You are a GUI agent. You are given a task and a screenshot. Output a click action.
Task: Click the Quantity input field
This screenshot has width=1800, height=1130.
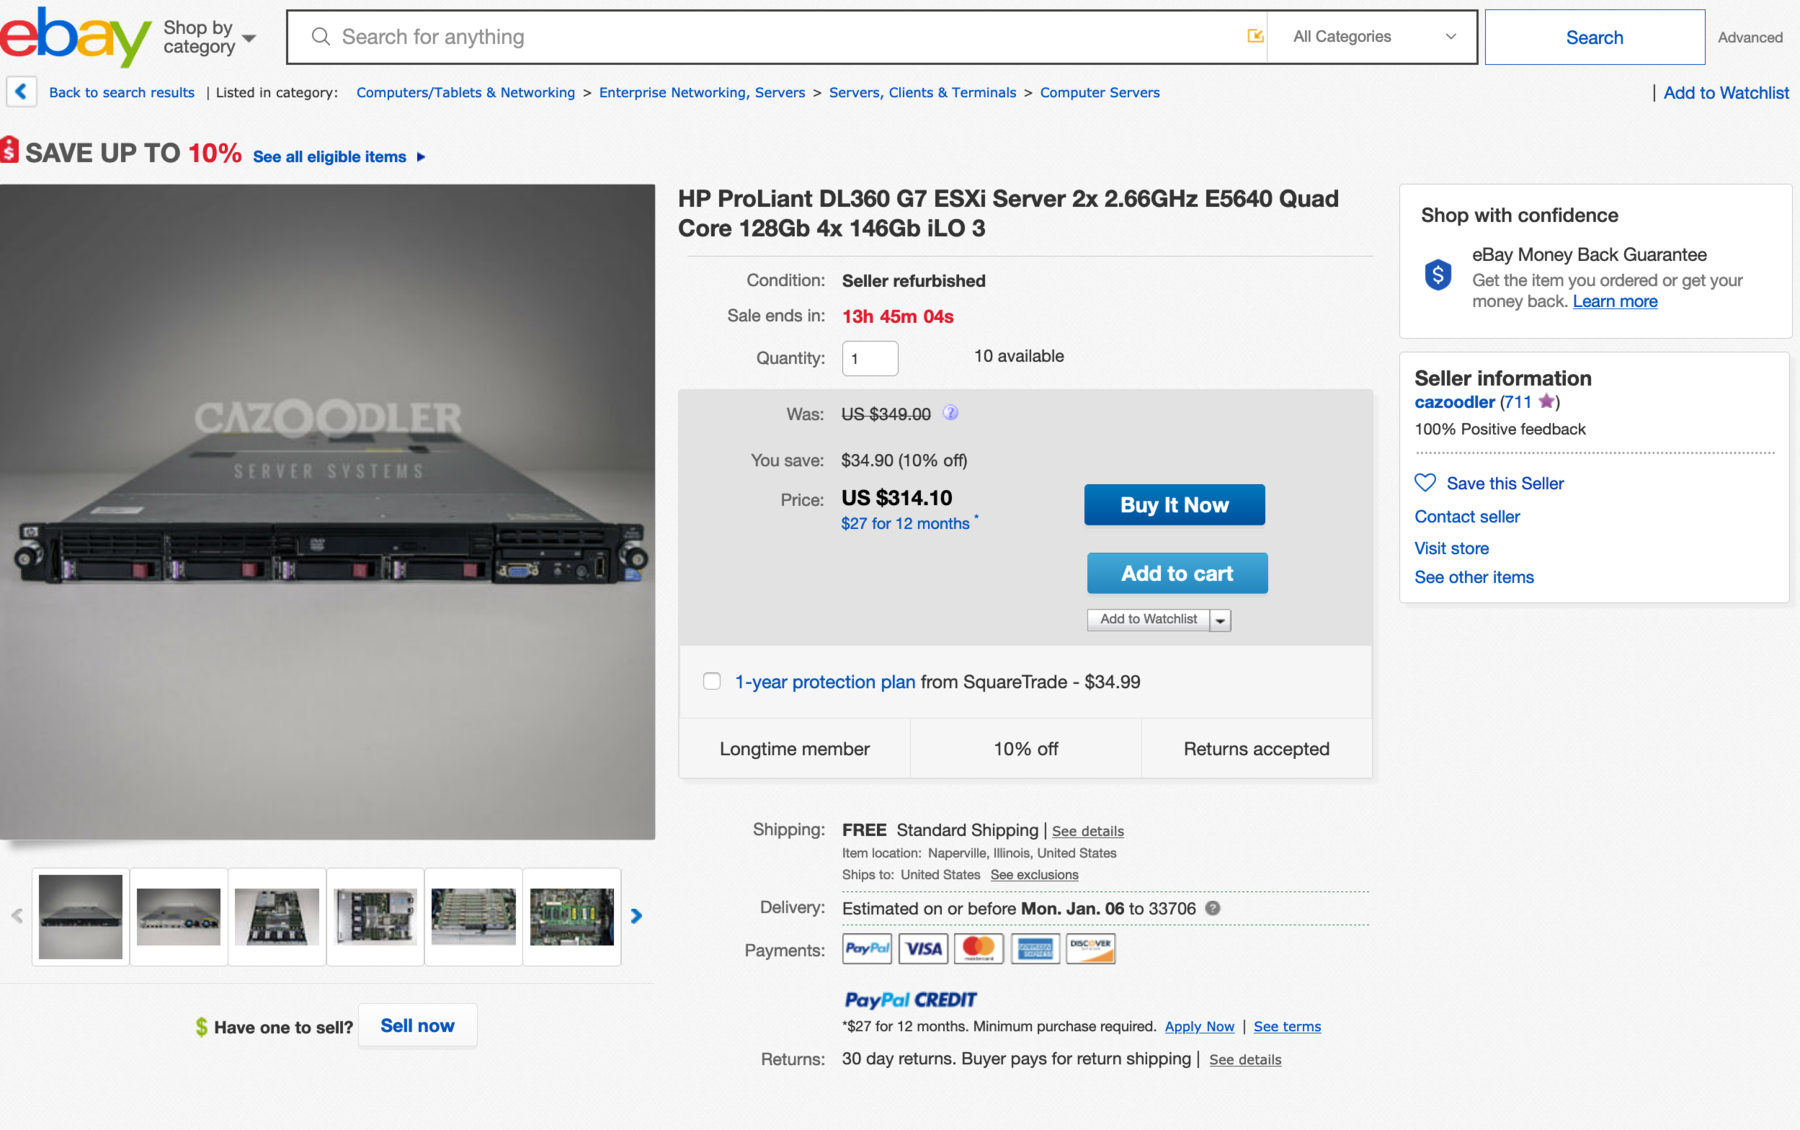point(870,358)
